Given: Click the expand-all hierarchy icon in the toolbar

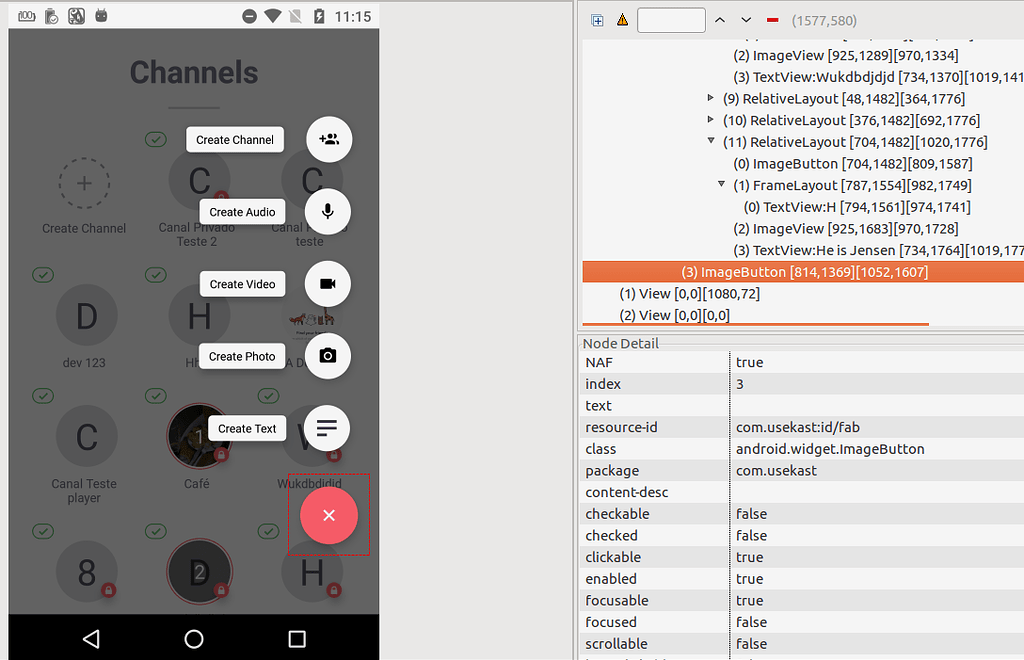Looking at the screenshot, I should coord(597,19).
